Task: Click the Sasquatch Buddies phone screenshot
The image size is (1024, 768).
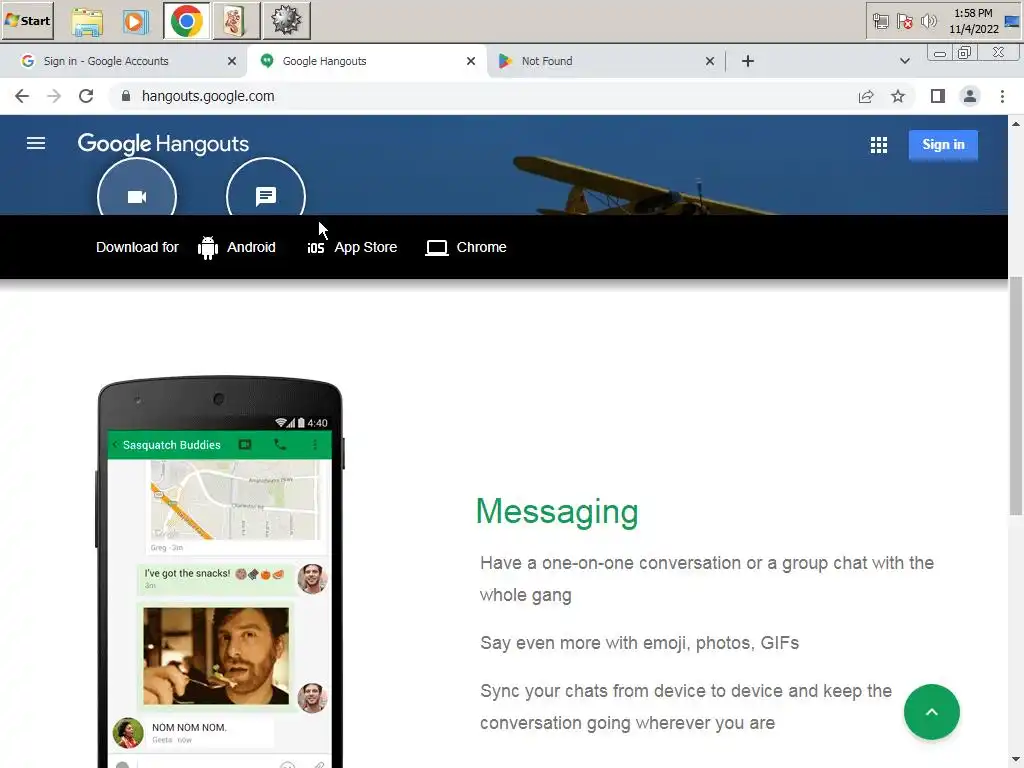Action: [x=221, y=571]
